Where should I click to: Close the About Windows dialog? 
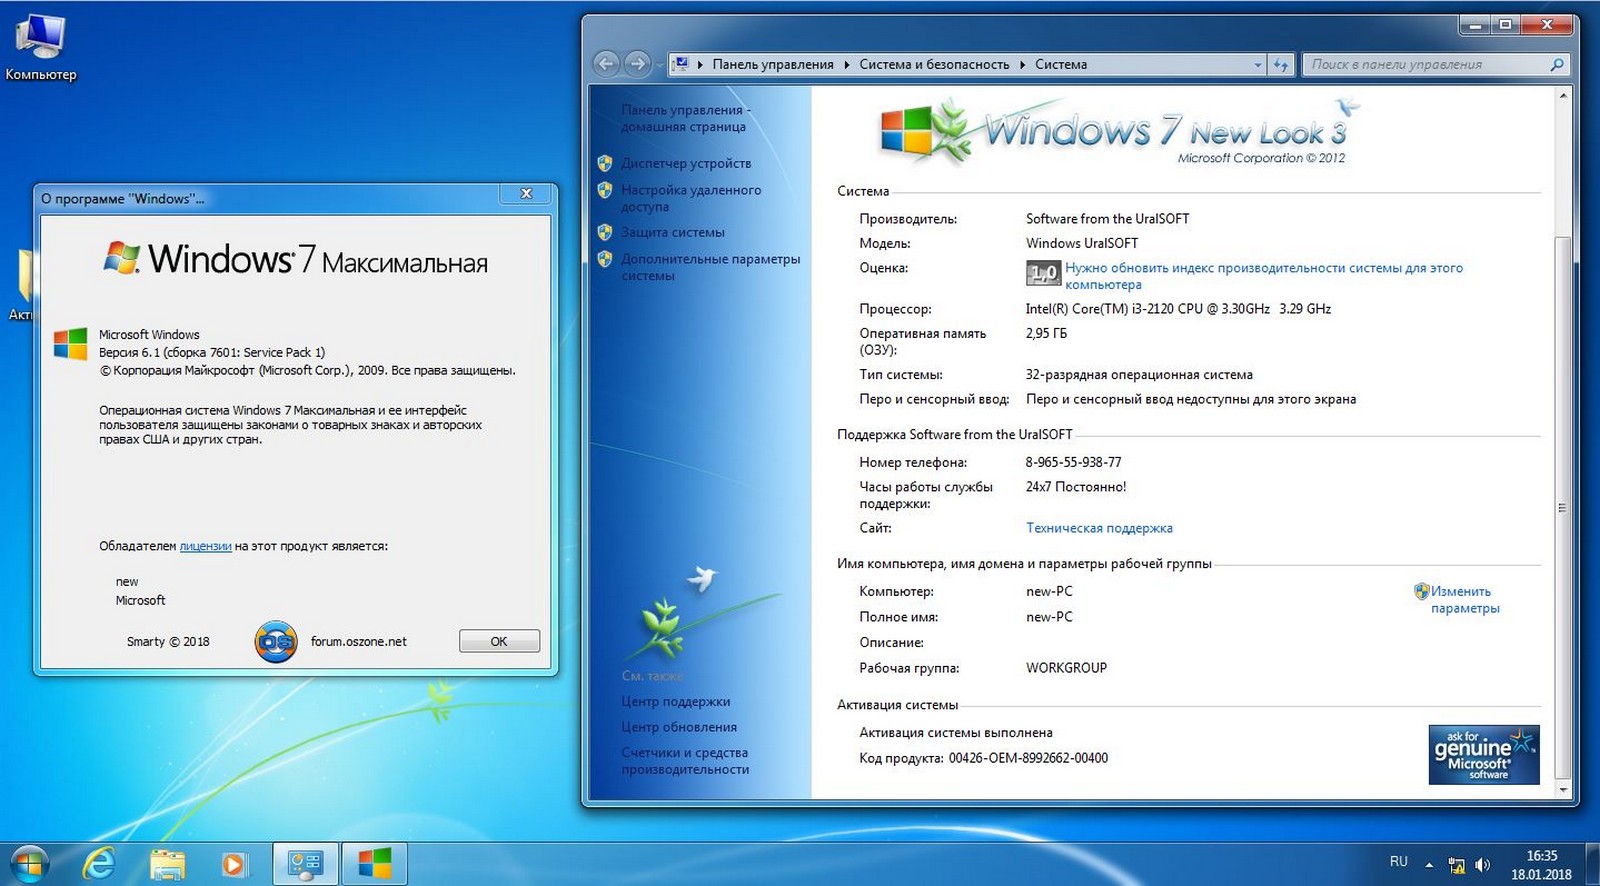(x=527, y=194)
